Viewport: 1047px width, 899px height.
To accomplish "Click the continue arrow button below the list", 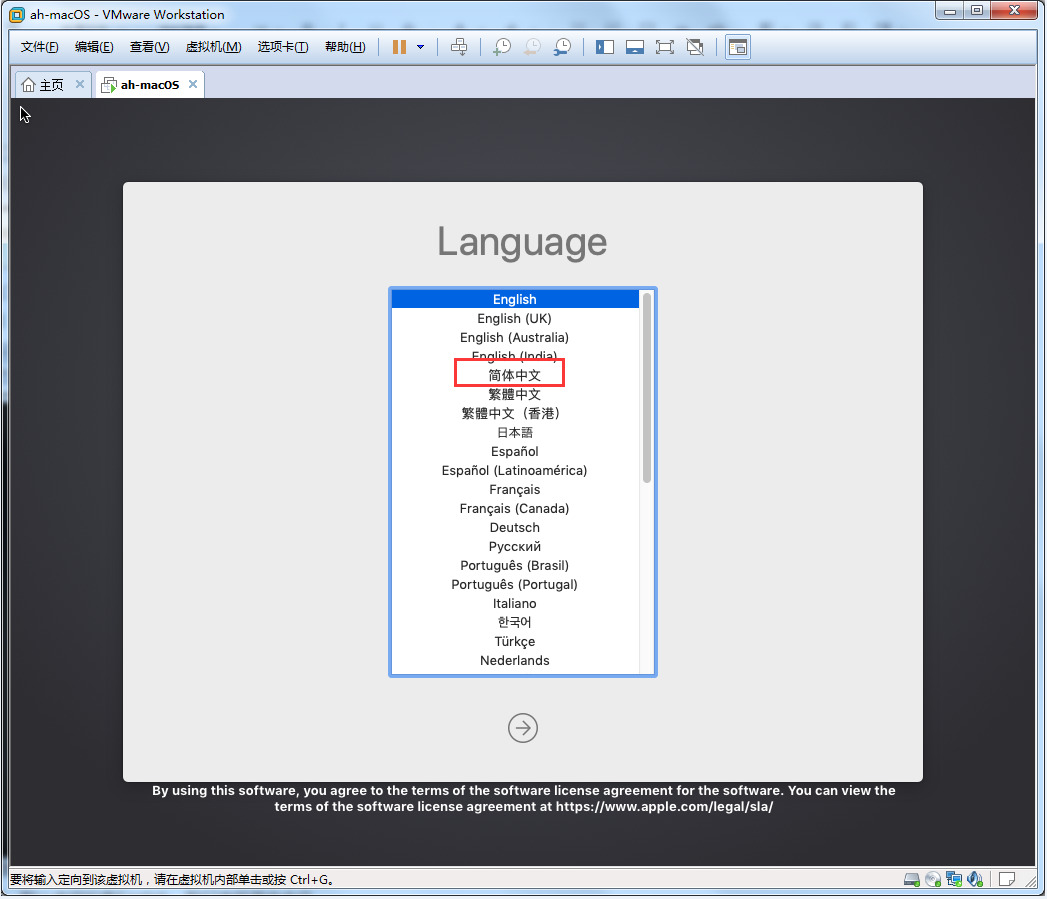I will [522, 728].
